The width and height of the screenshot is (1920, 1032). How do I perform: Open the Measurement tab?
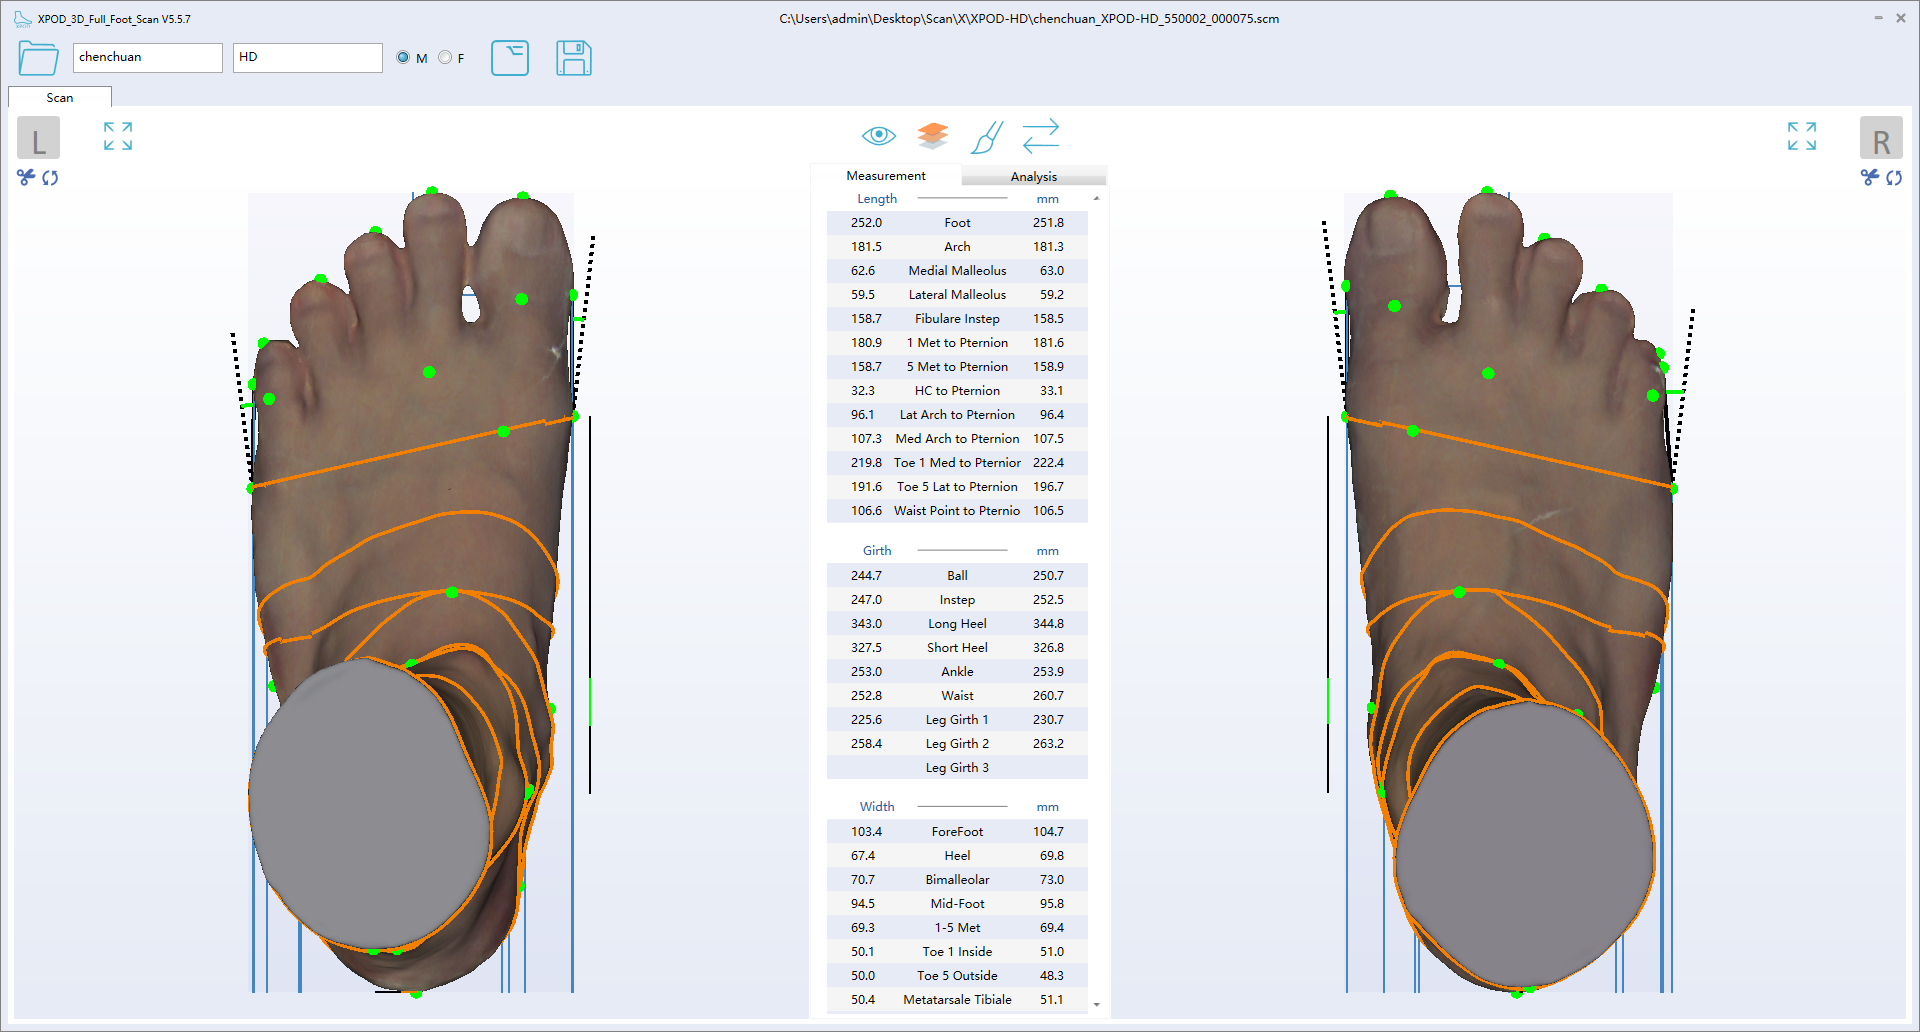885,175
